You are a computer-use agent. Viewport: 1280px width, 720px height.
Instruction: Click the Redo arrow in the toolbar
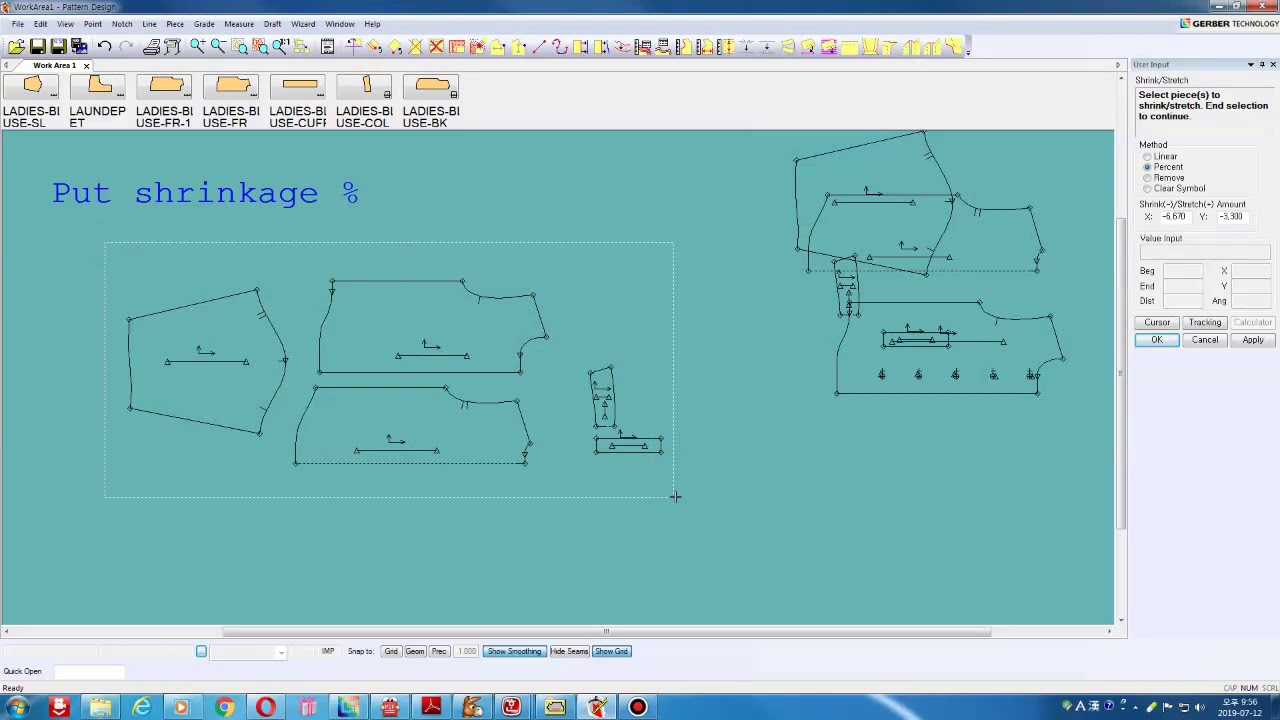[x=125, y=46]
